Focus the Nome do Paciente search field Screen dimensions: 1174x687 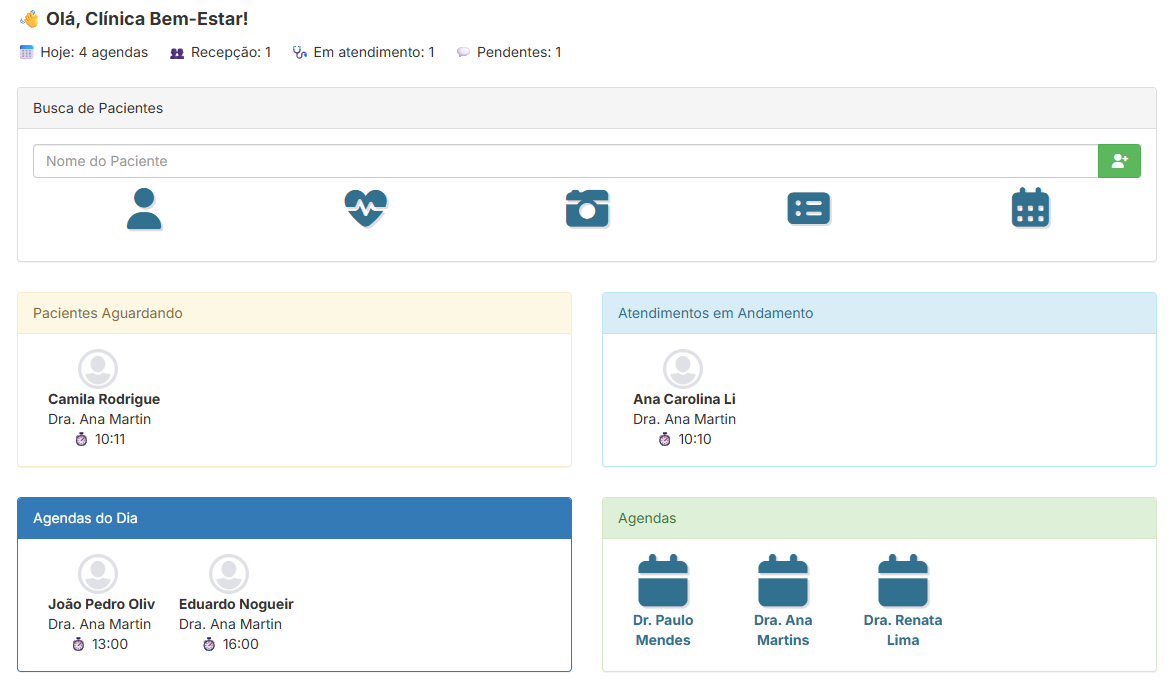tap(565, 161)
